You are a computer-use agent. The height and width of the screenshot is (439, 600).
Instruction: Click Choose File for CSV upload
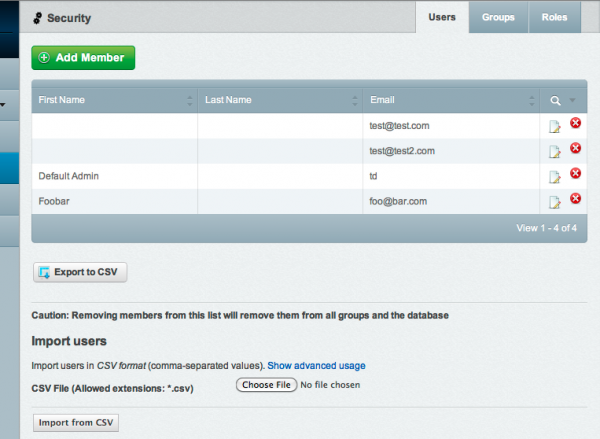266,385
